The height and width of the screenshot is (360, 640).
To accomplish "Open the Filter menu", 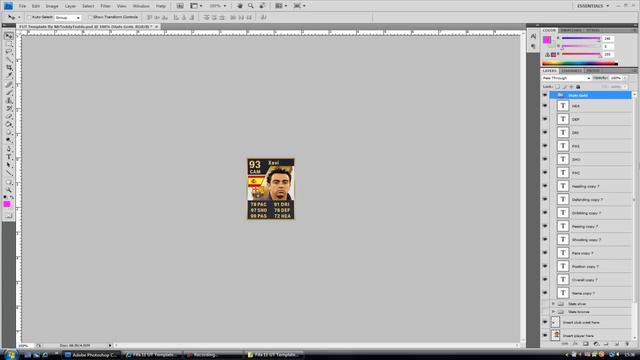I will point(105,6).
